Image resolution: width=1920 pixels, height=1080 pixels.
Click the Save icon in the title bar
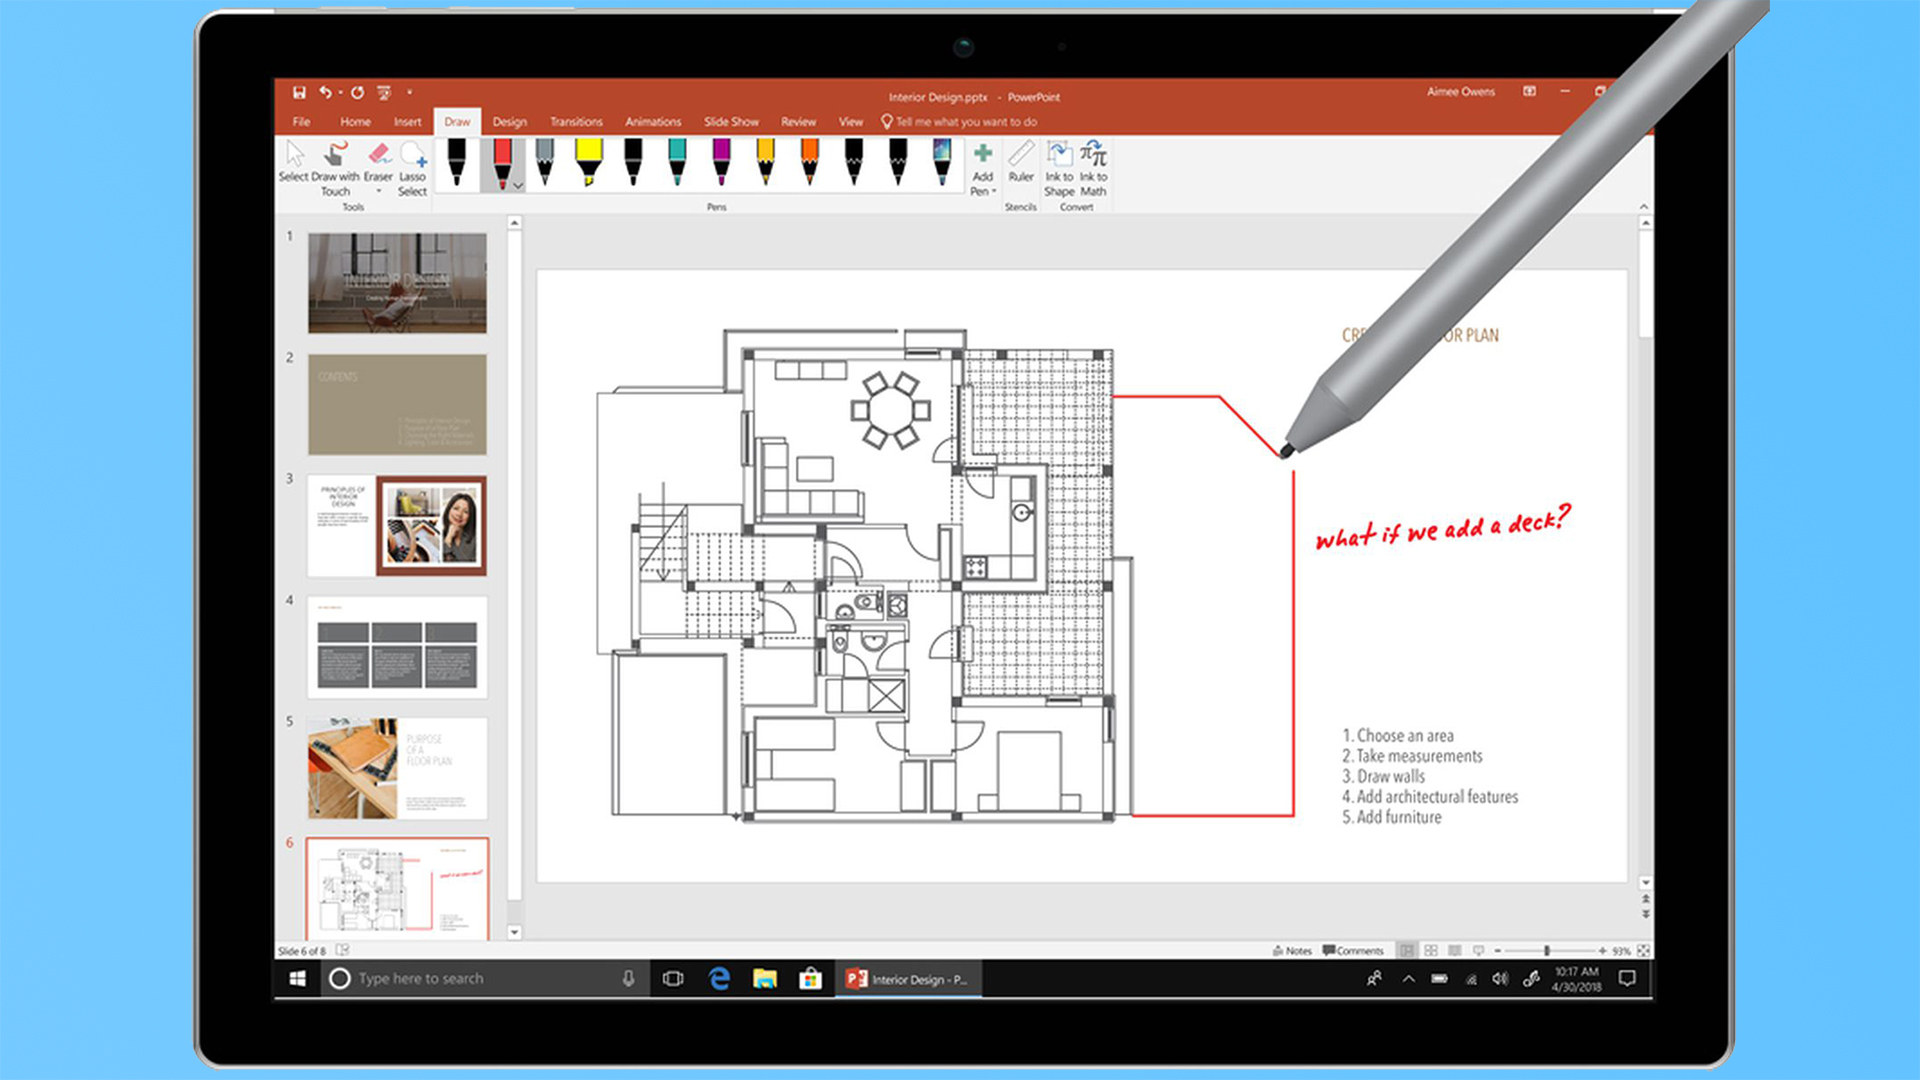pyautogui.click(x=298, y=92)
